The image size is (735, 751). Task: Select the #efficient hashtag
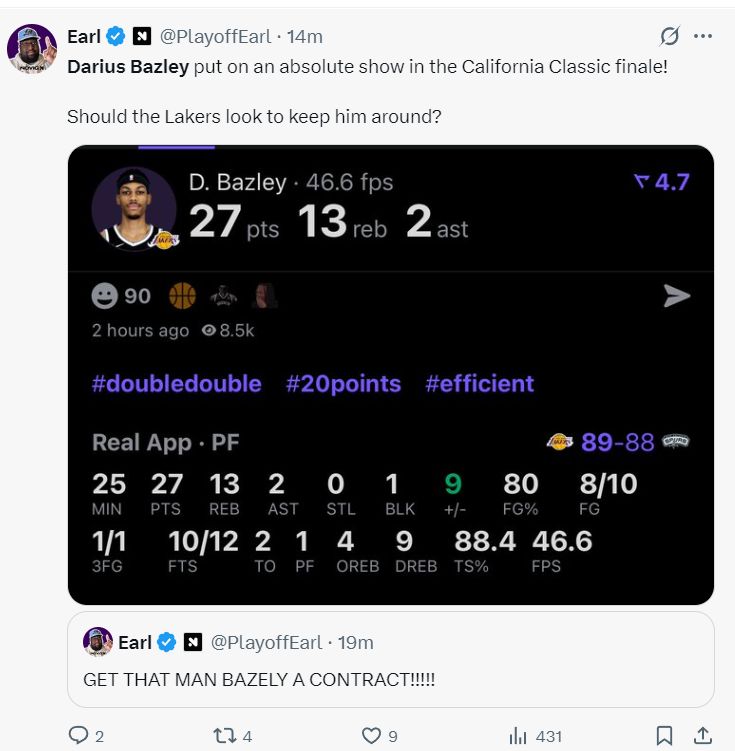[x=479, y=384]
